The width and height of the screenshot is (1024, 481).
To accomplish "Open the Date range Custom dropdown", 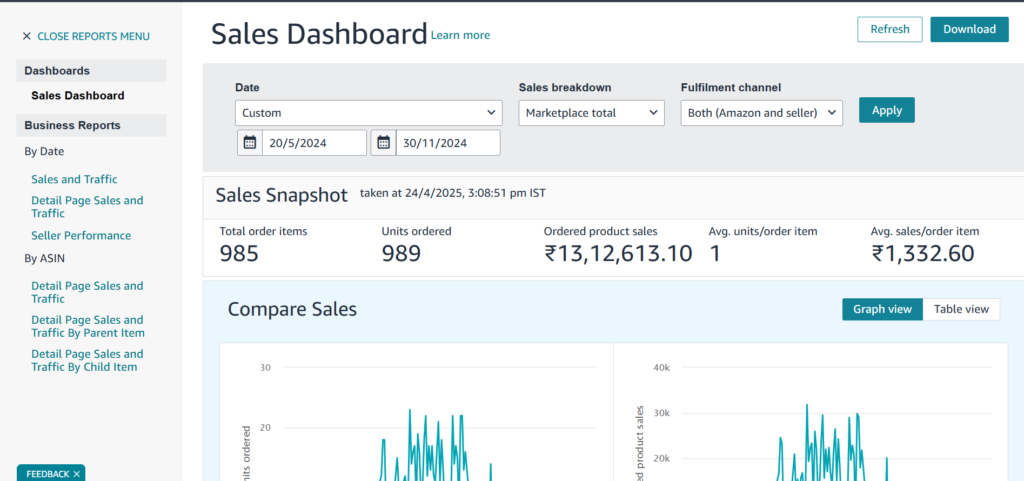I will [368, 113].
